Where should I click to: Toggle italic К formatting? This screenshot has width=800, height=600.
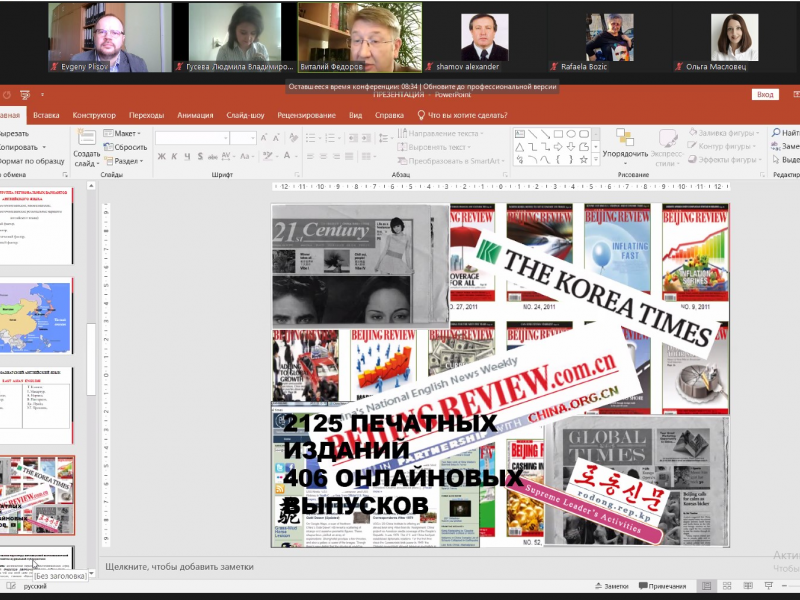(x=173, y=156)
